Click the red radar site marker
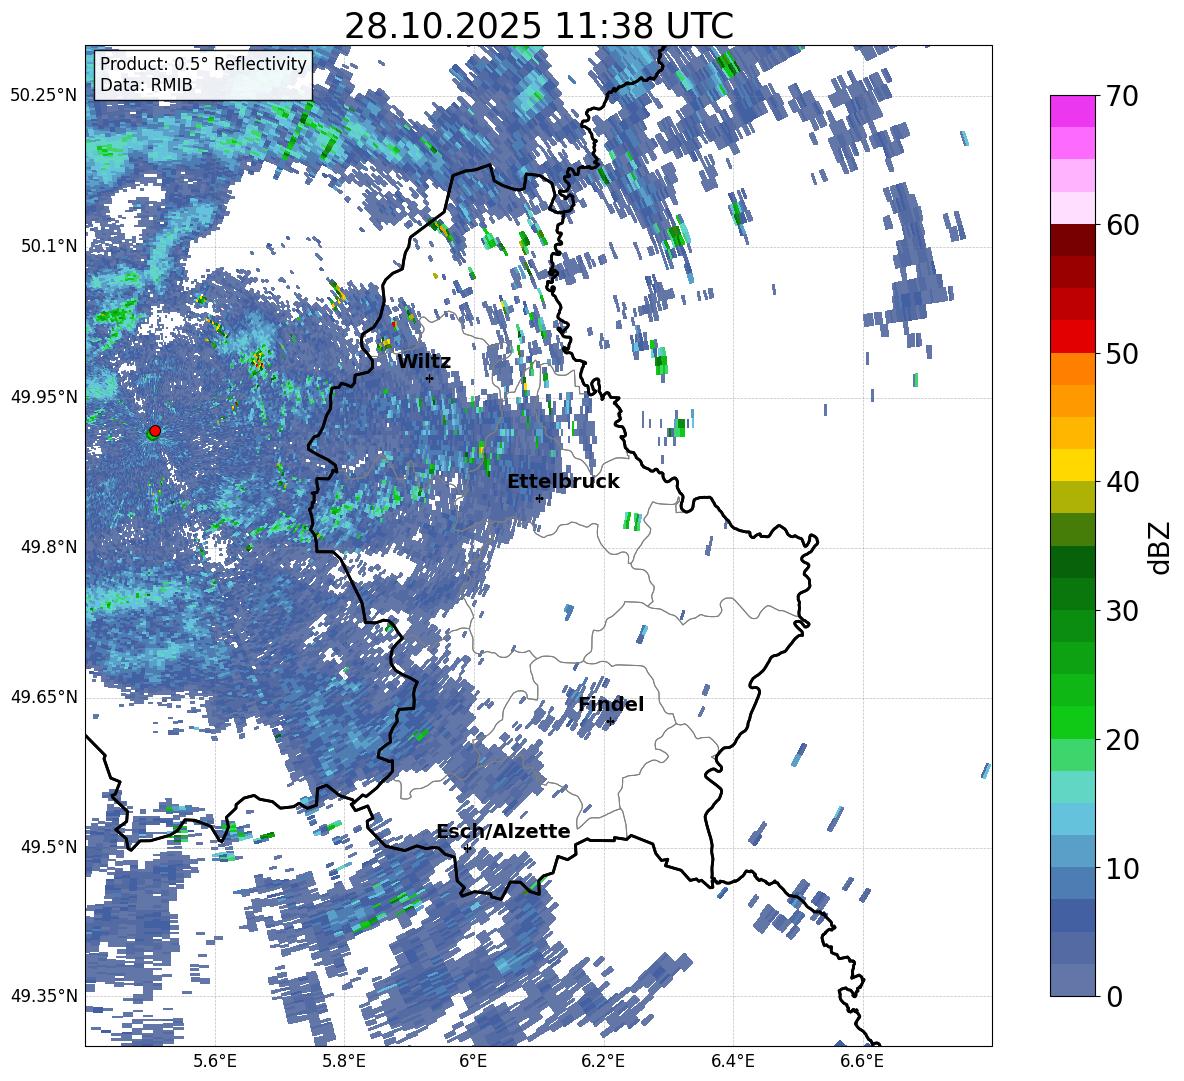Screen dimensions: 1184x1081 tap(155, 430)
